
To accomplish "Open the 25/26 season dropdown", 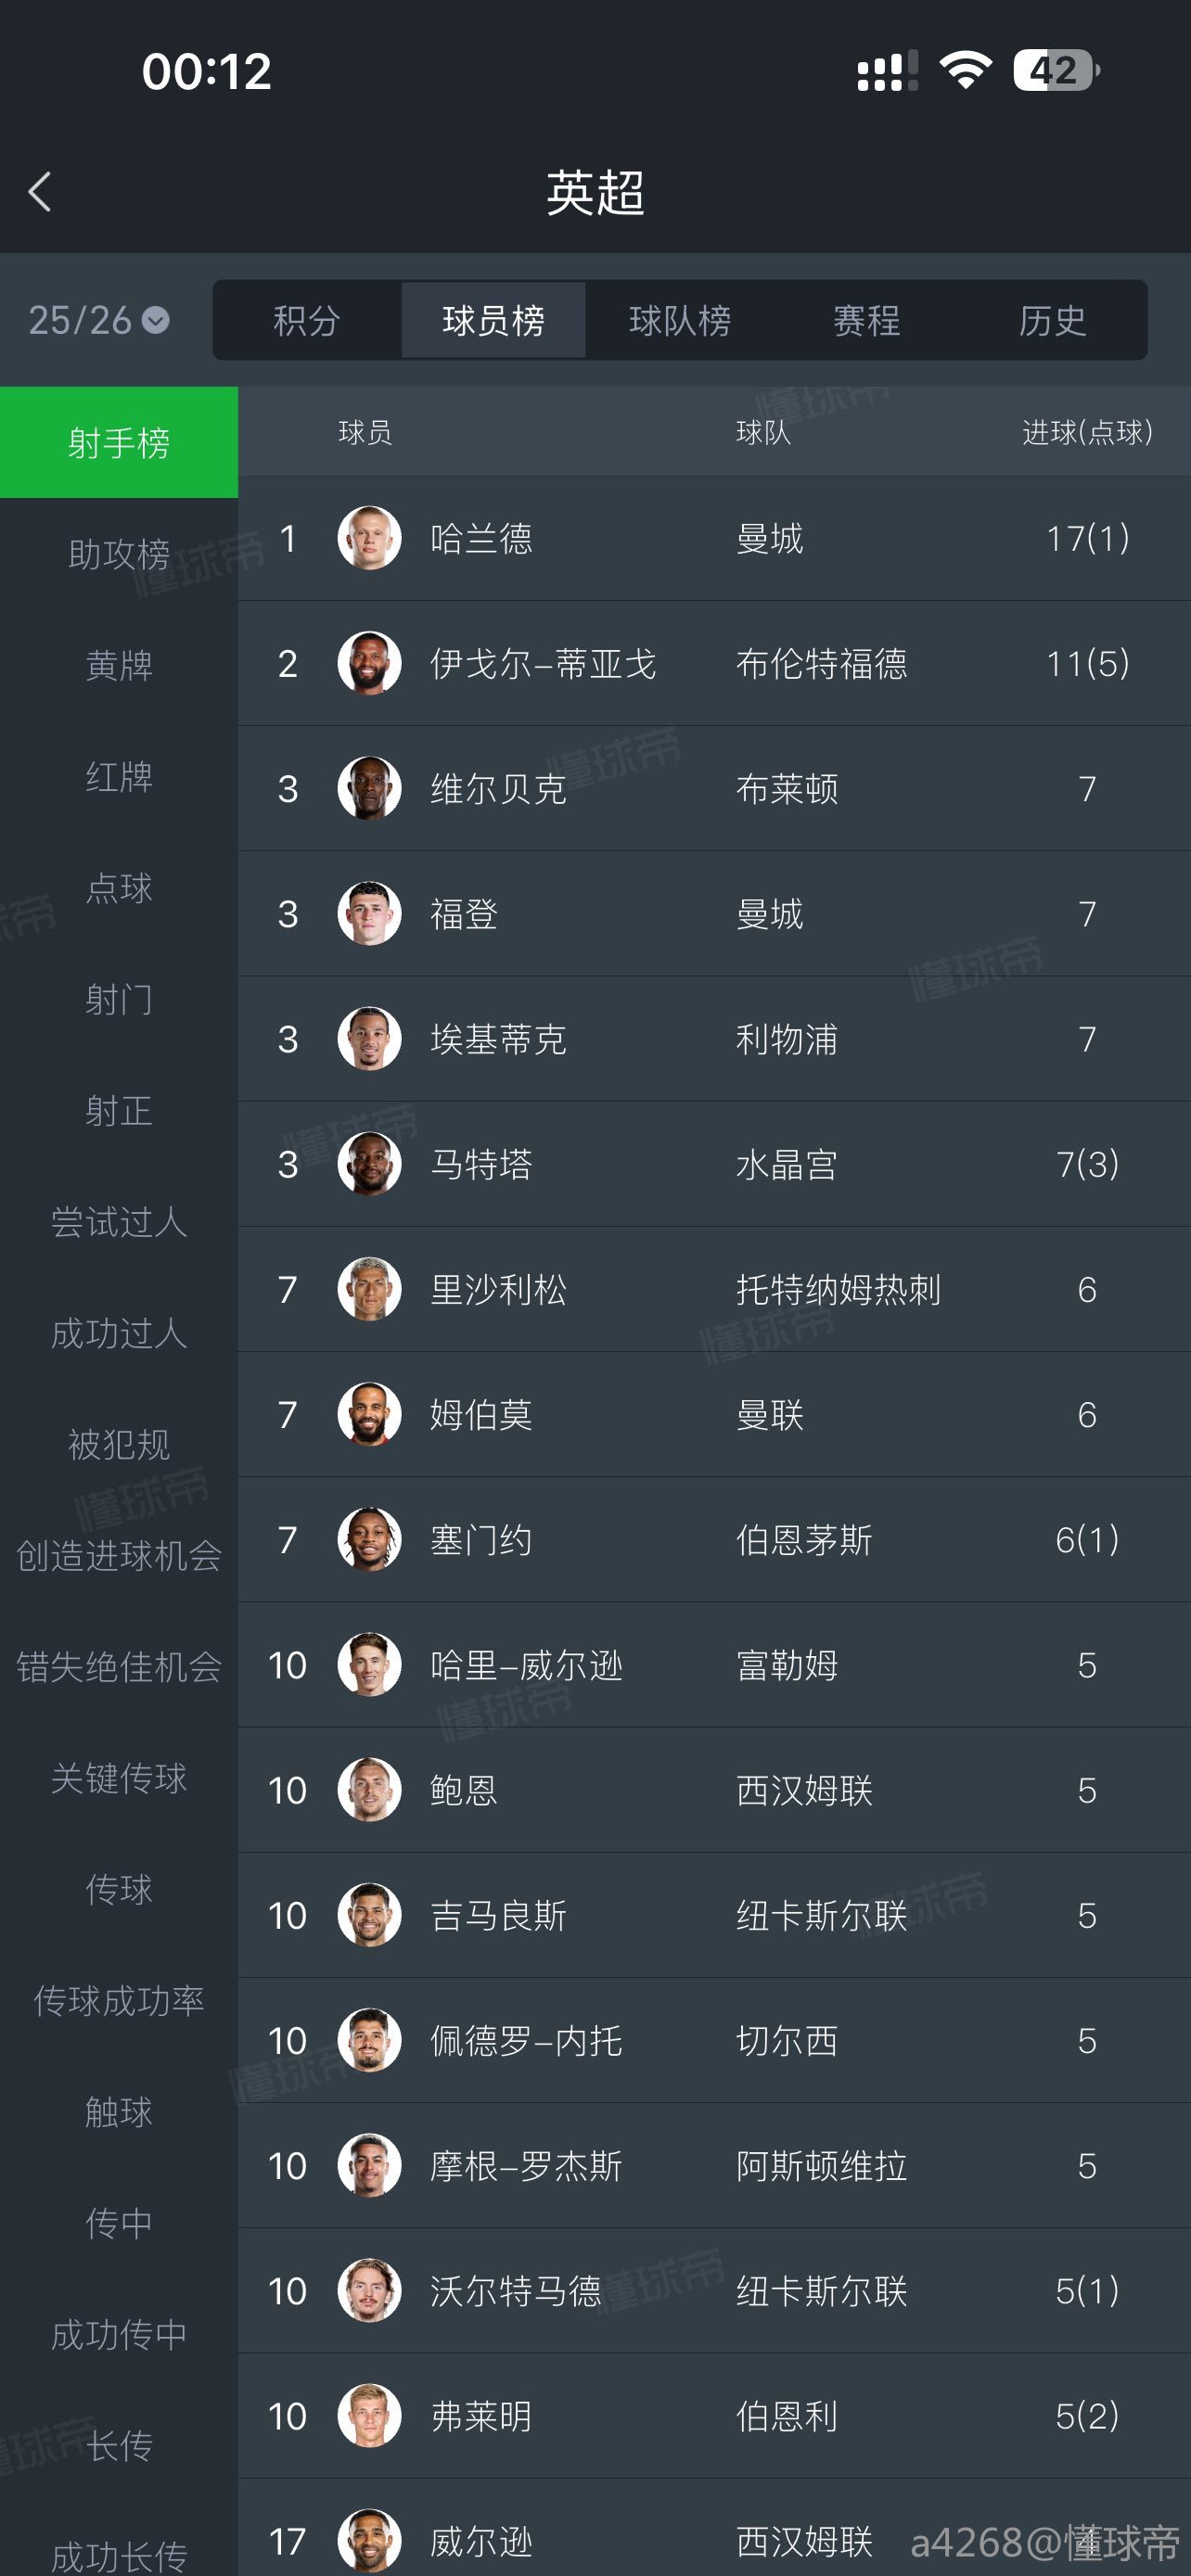I will [98, 321].
